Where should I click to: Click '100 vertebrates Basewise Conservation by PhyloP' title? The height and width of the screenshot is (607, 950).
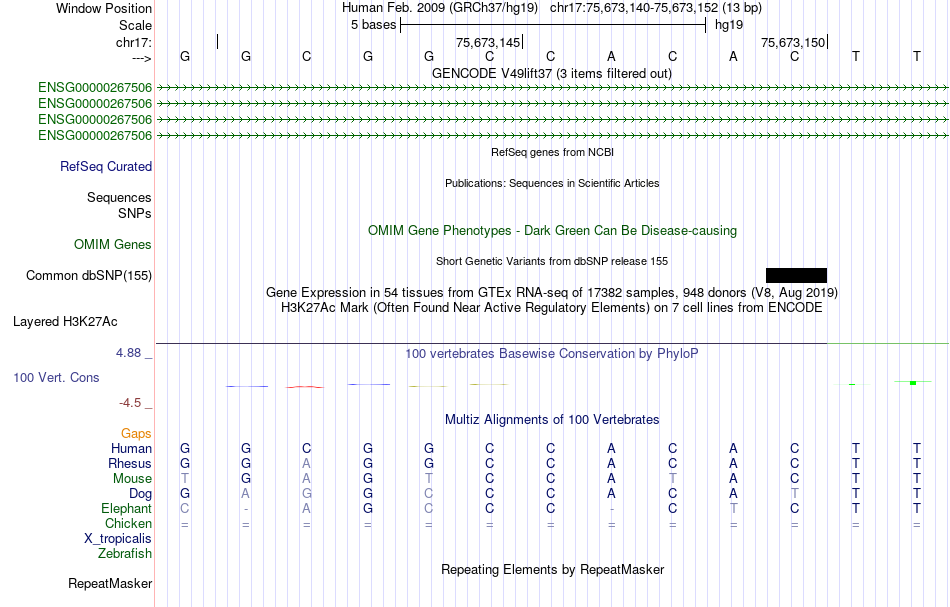pos(552,354)
